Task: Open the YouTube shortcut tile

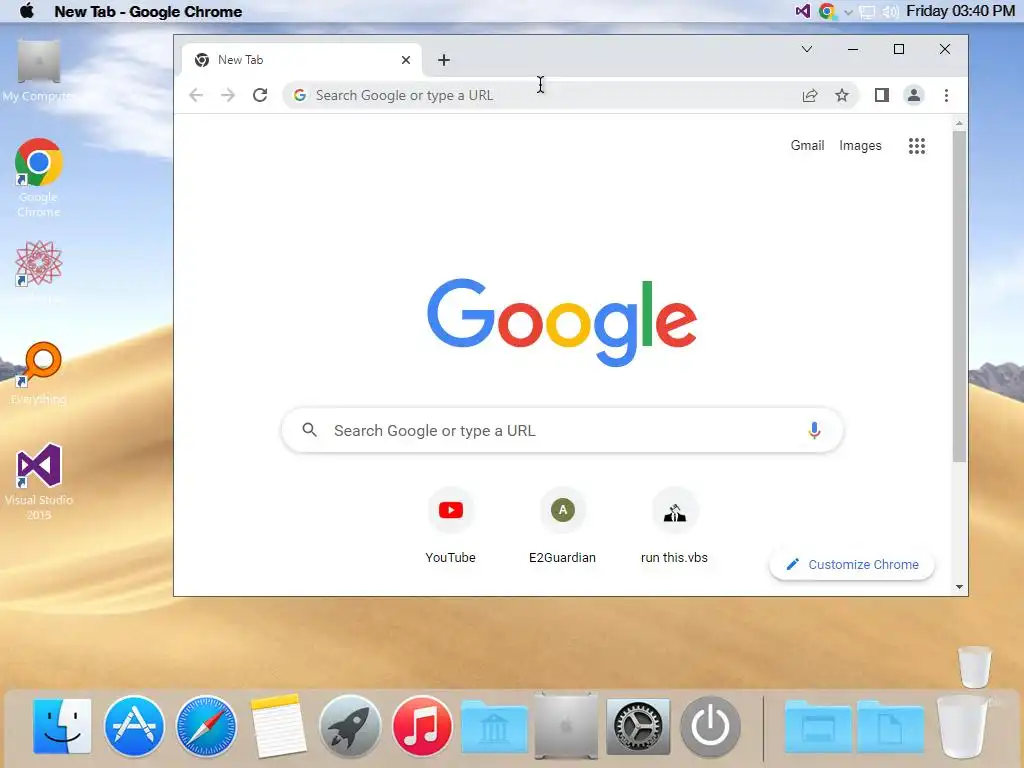Action: coord(451,526)
